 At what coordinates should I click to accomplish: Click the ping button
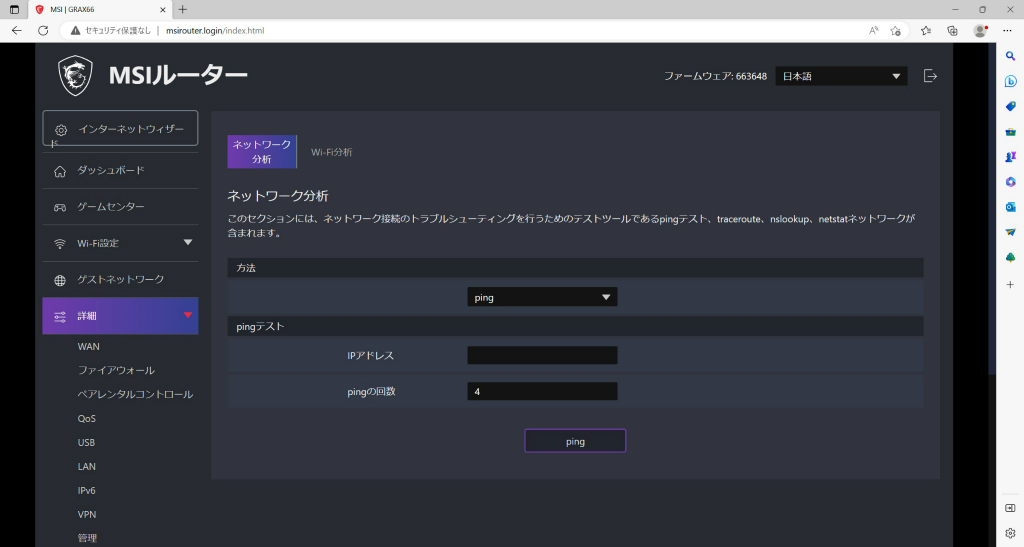coord(575,441)
